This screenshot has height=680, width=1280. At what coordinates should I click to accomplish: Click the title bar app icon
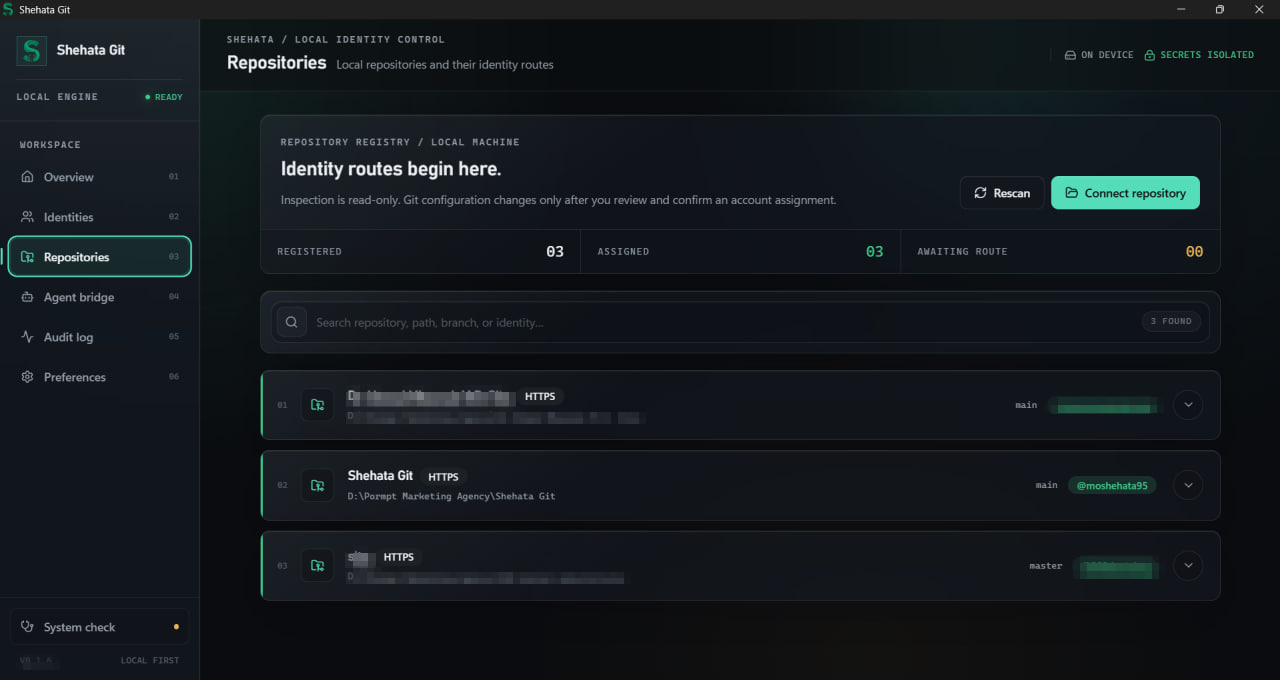coord(8,9)
